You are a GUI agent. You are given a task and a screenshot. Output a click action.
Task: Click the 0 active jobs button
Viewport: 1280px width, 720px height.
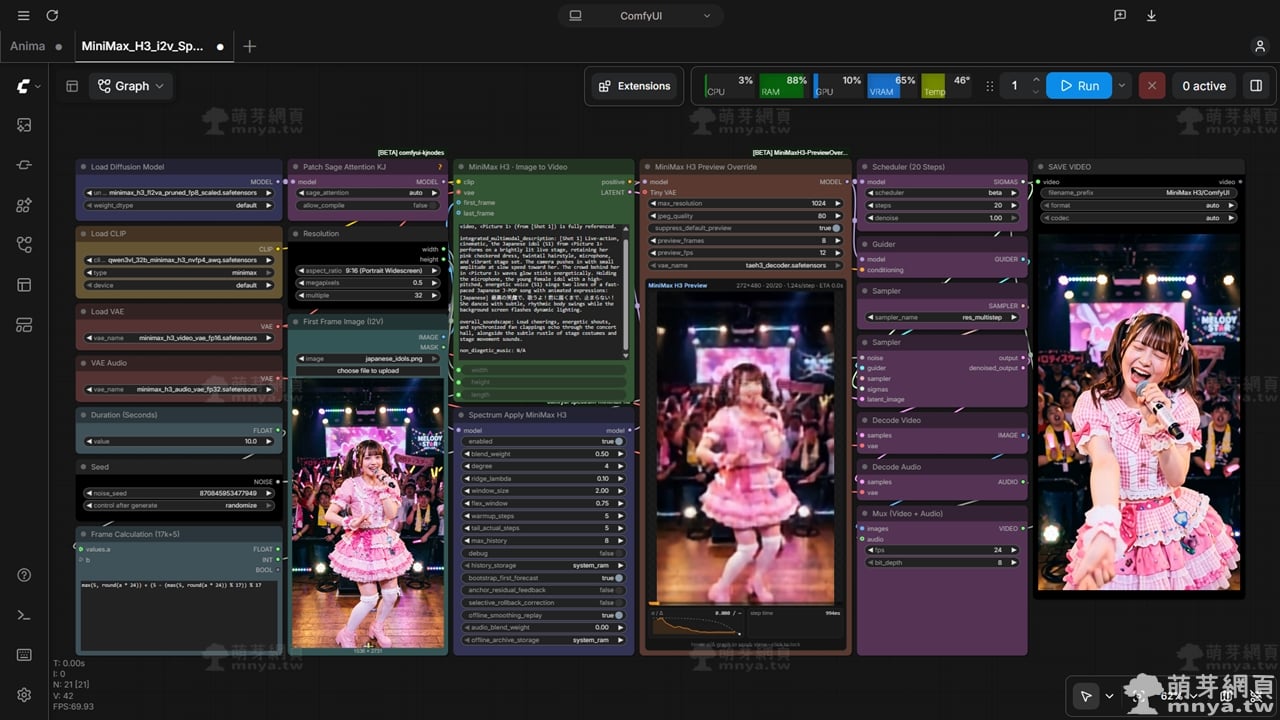(x=1204, y=86)
